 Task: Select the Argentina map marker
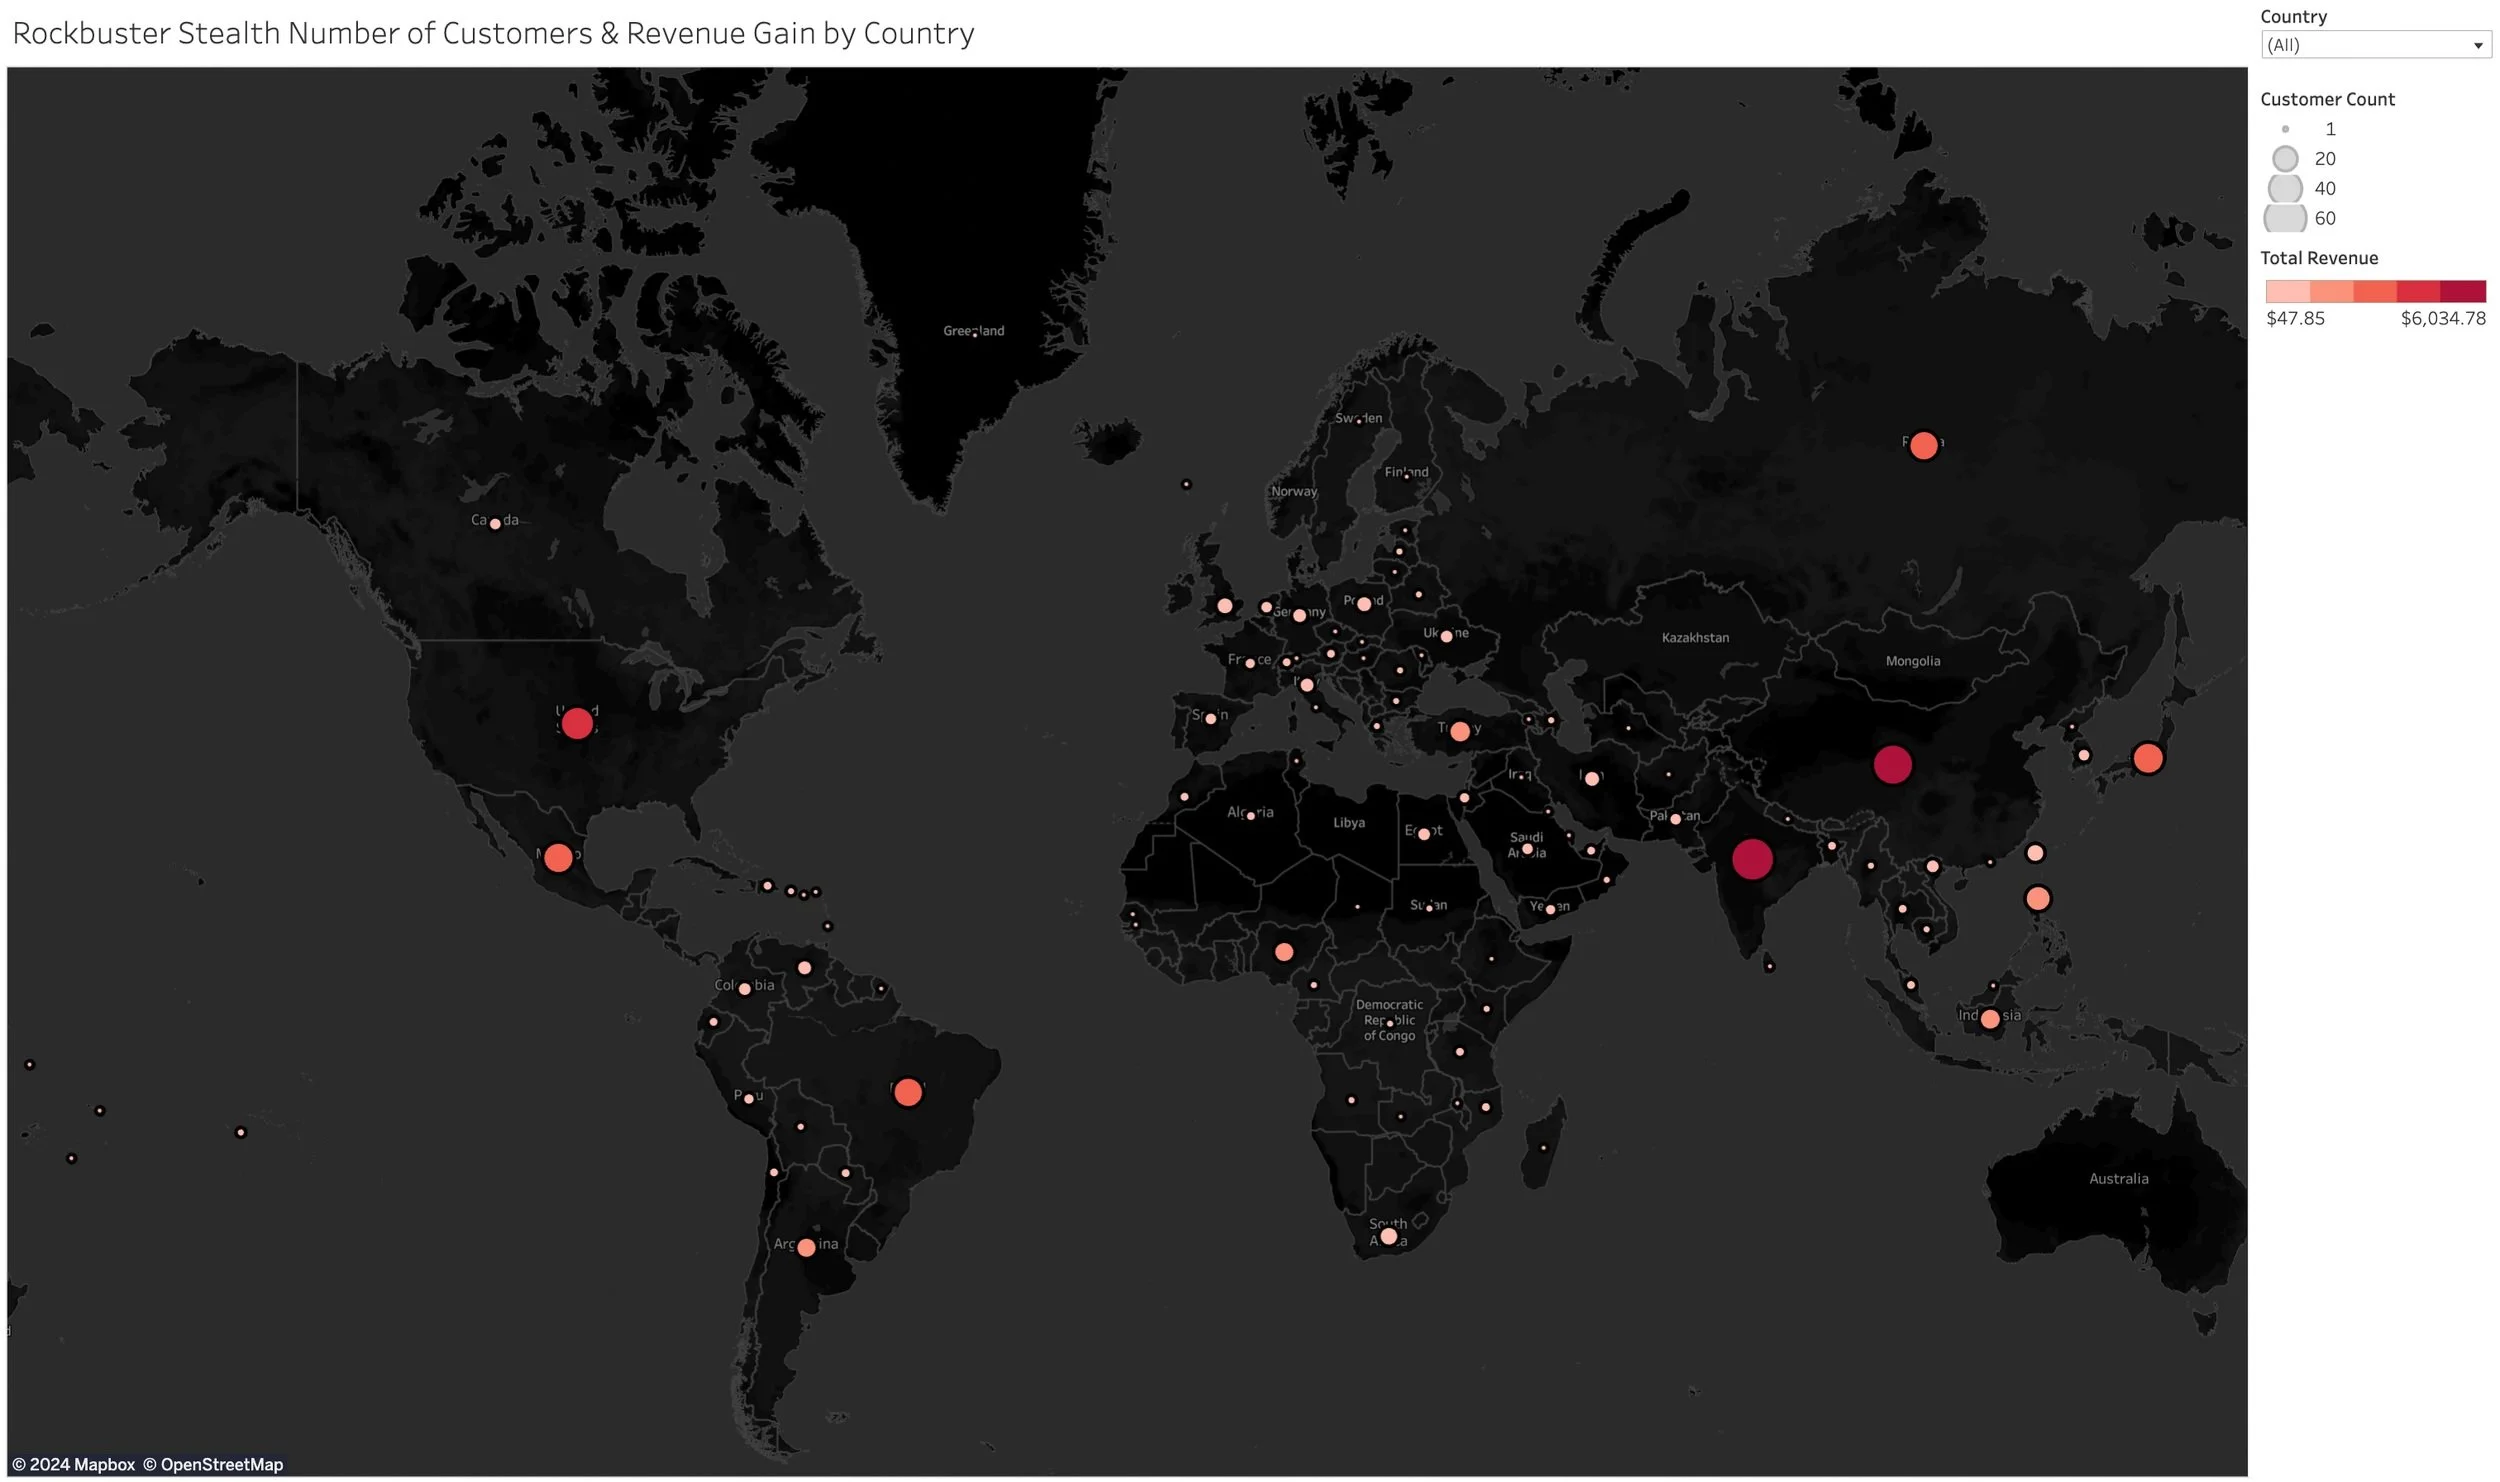(806, 1247)
